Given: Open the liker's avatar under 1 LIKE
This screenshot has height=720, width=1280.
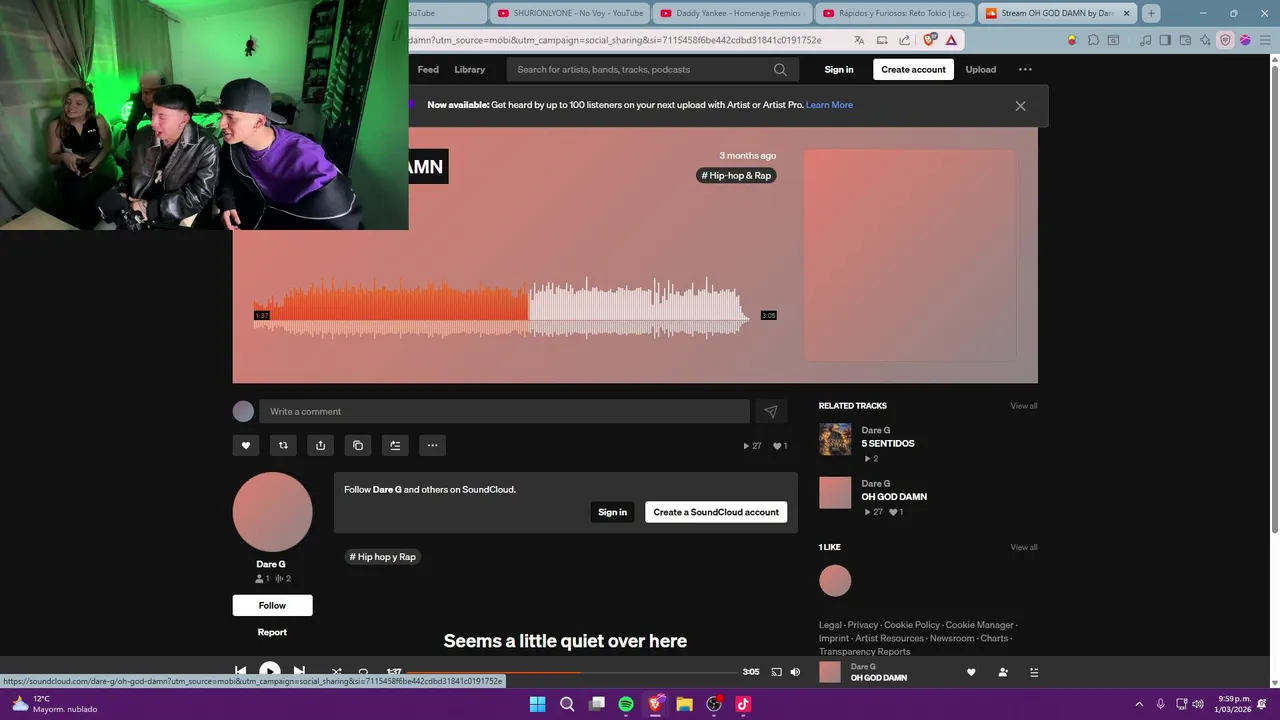Looking at the screenshot, I should point(835,581).
